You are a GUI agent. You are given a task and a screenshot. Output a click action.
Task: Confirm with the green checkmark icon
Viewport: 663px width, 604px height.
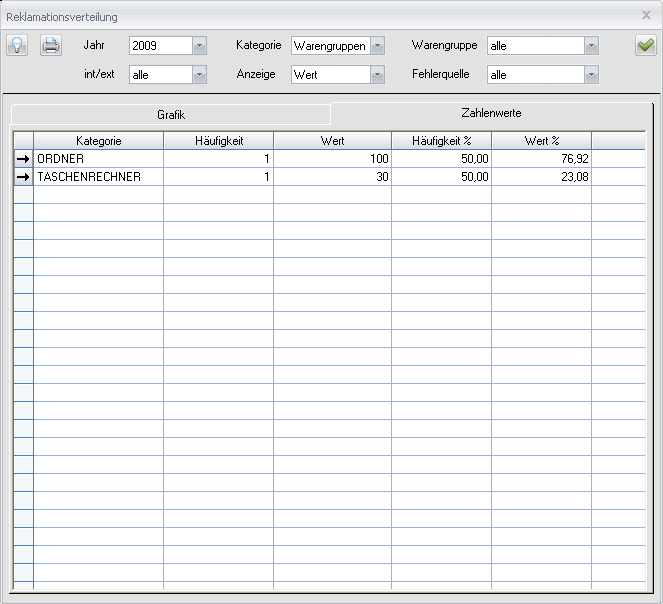645,45
